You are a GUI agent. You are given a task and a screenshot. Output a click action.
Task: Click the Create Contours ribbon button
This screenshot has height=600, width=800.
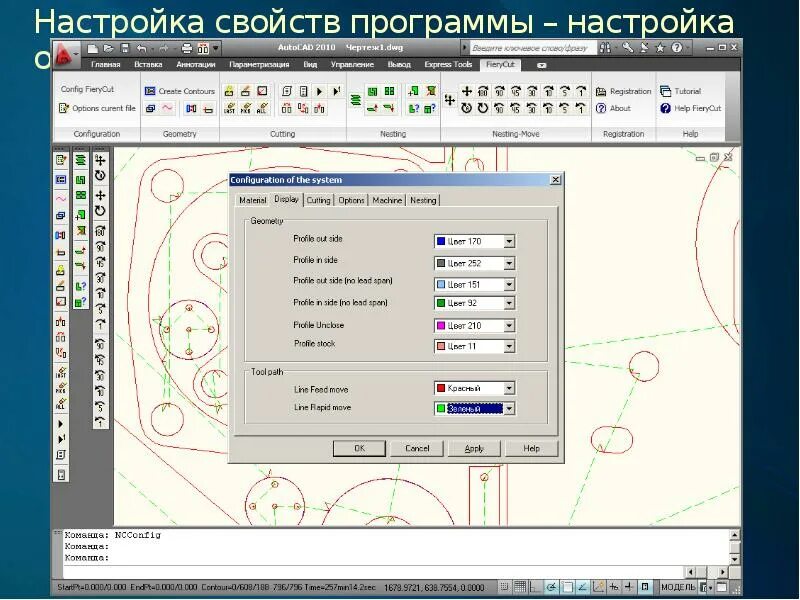click(180, 91)
